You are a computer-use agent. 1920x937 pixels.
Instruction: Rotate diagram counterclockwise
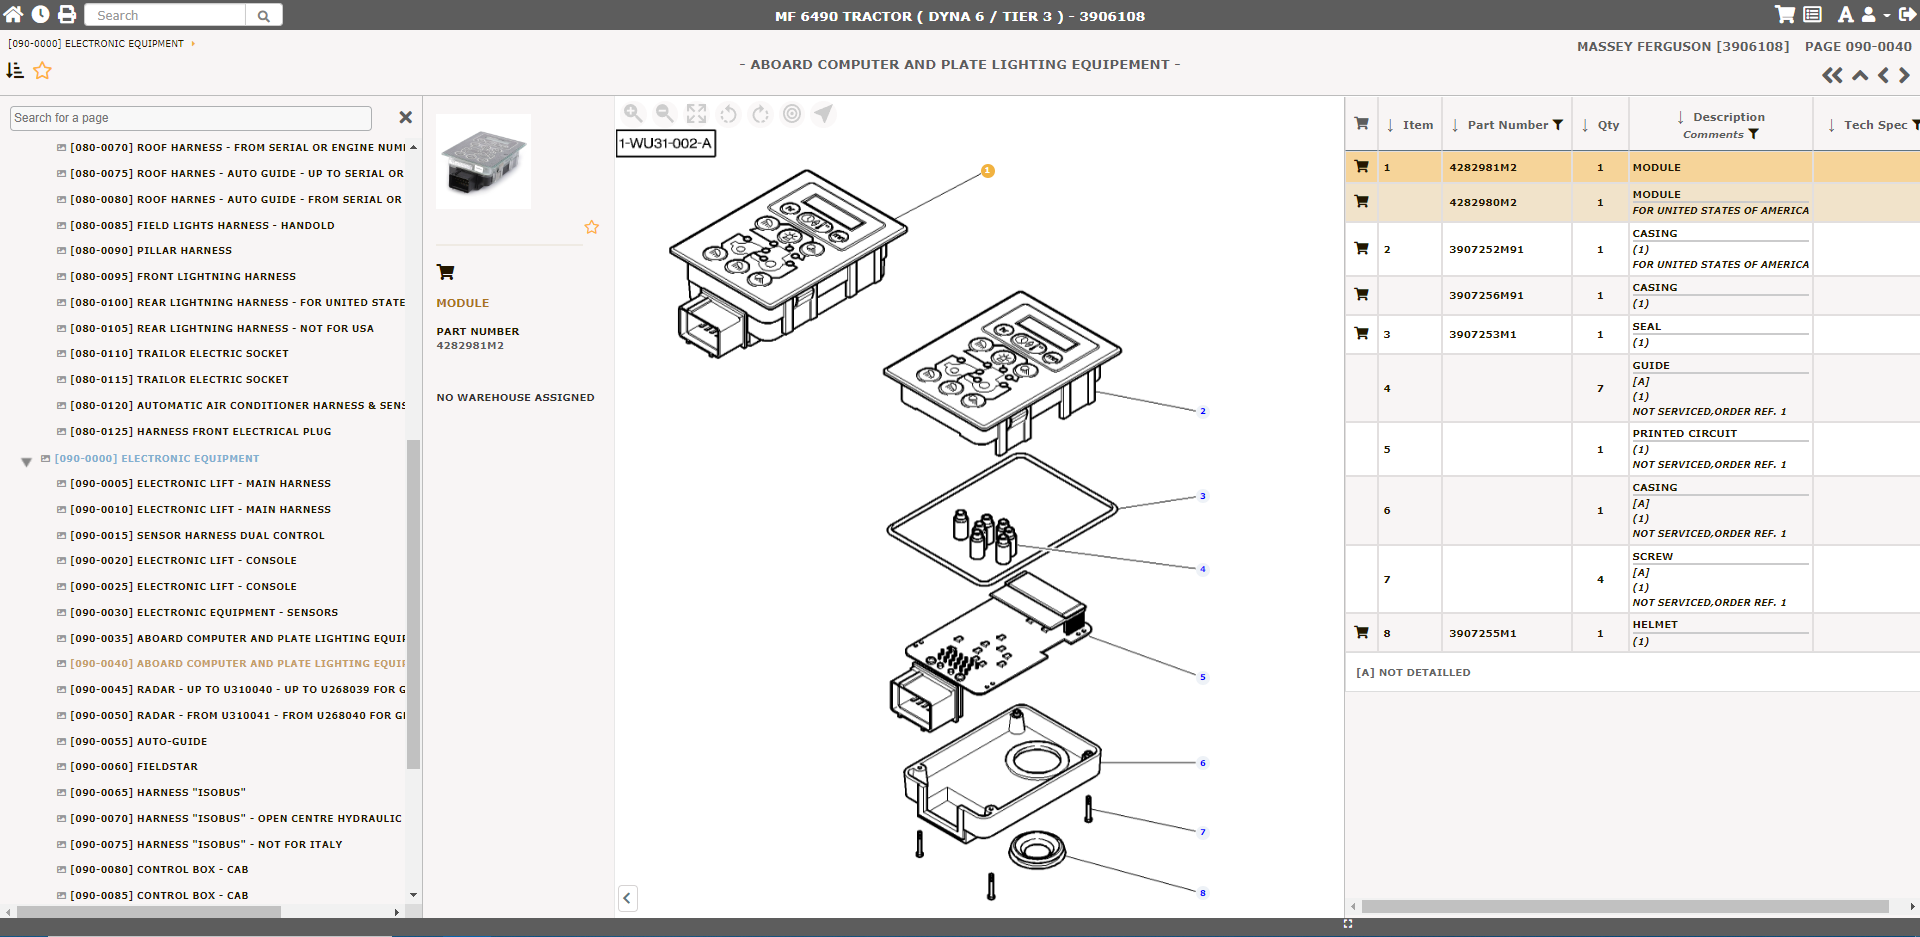pos(729,114)
